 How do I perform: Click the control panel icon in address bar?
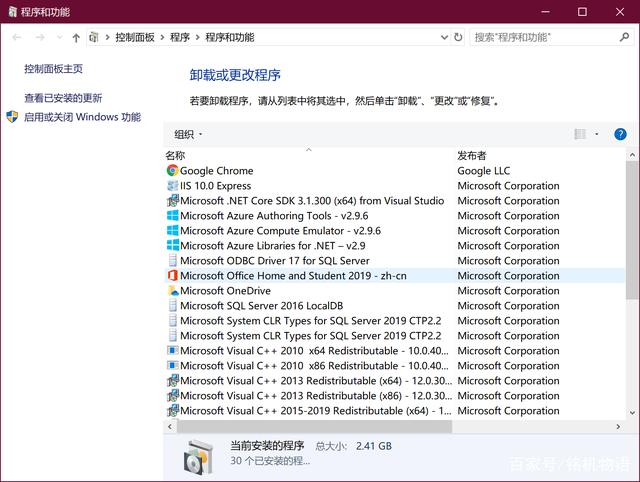coord(94,38)
